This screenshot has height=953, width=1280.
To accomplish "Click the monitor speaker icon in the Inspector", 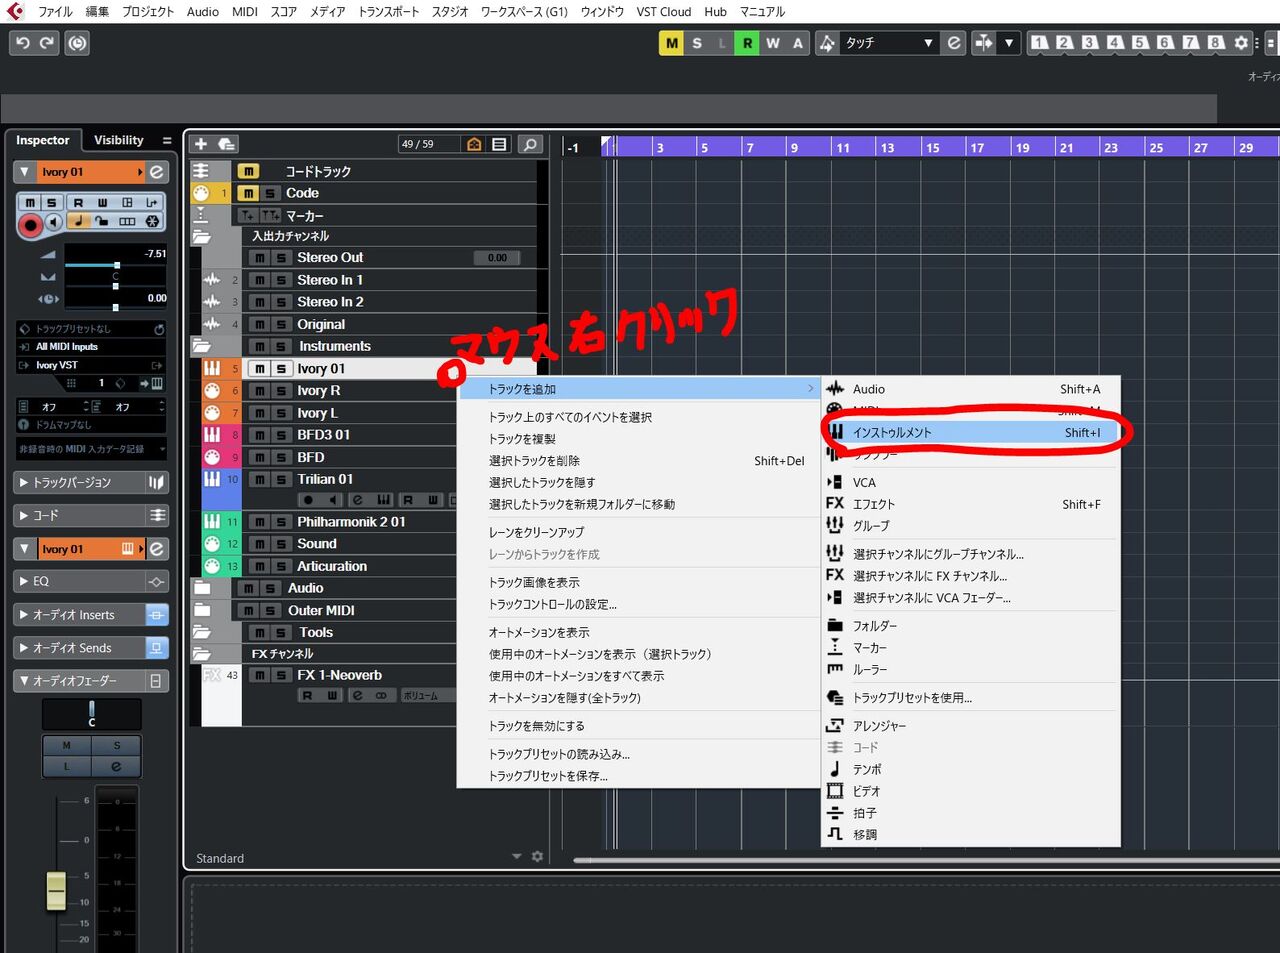I will click(53, 222).
